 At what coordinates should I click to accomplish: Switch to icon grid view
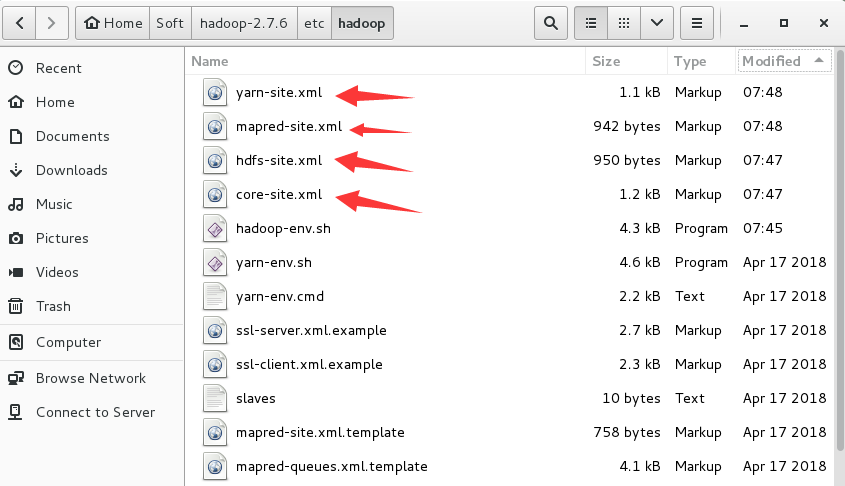(624, 23)
